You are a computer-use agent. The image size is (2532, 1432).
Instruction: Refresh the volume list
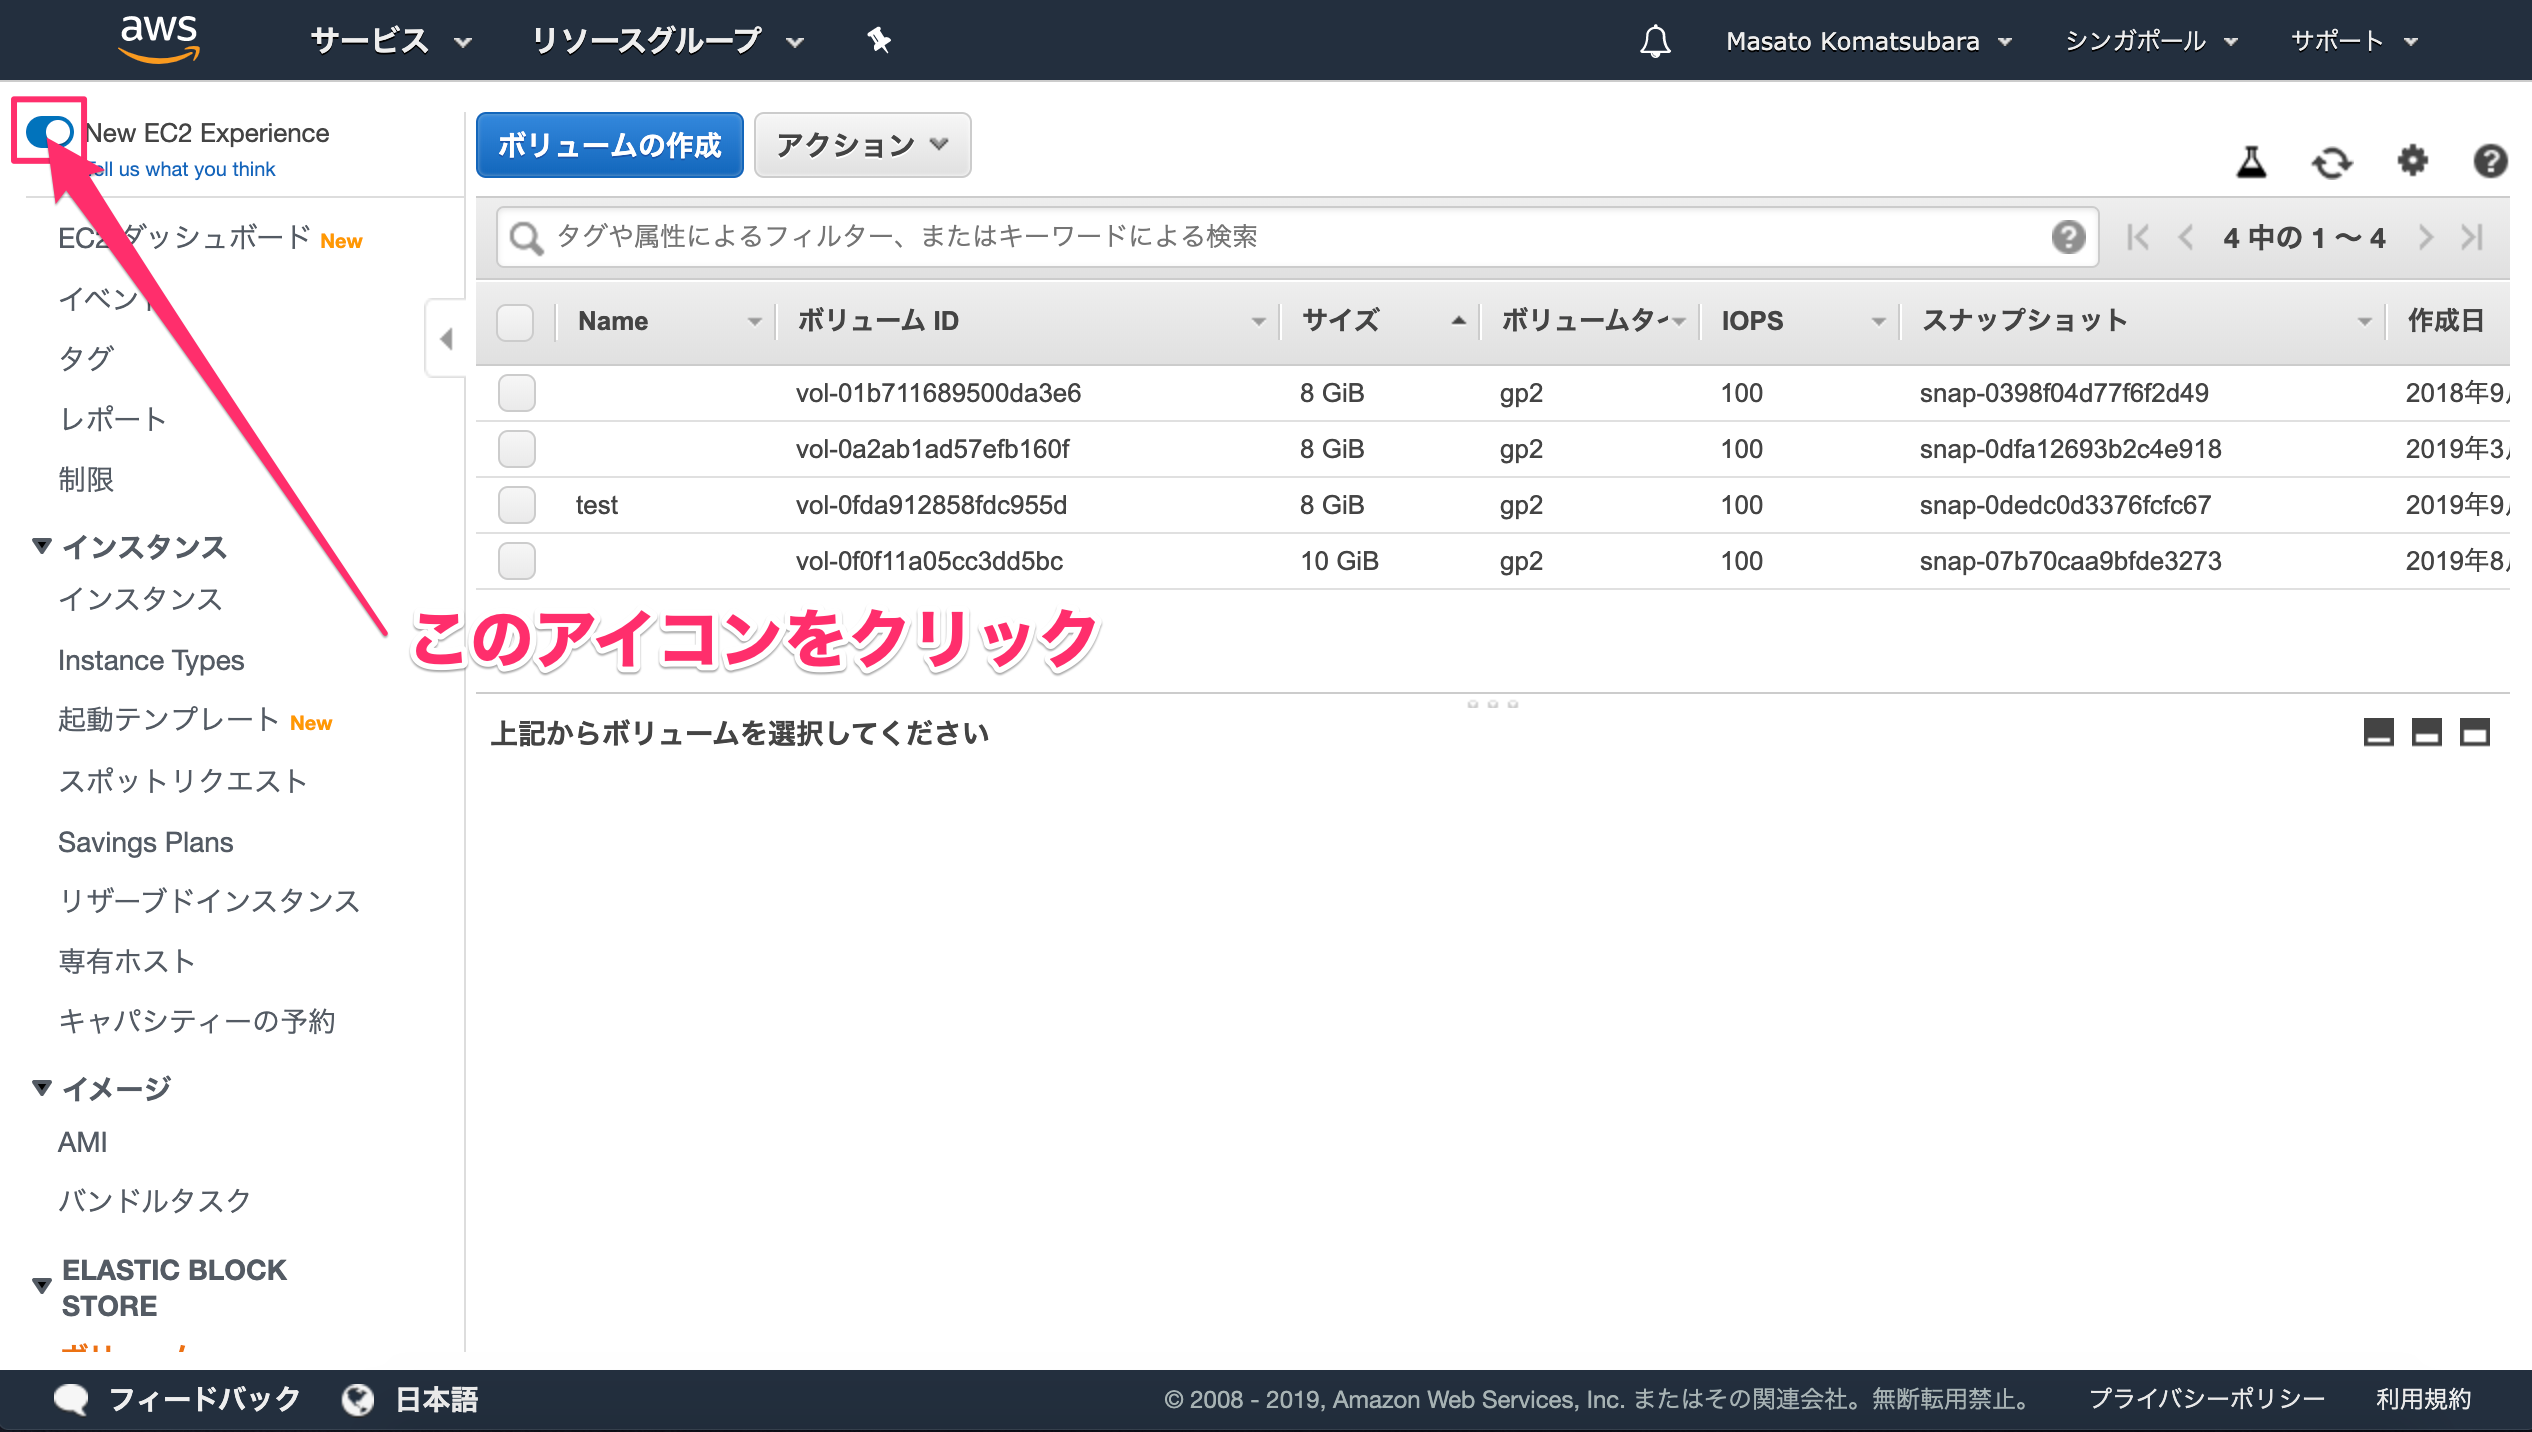pyautogui.click(x=2333, y=161)
